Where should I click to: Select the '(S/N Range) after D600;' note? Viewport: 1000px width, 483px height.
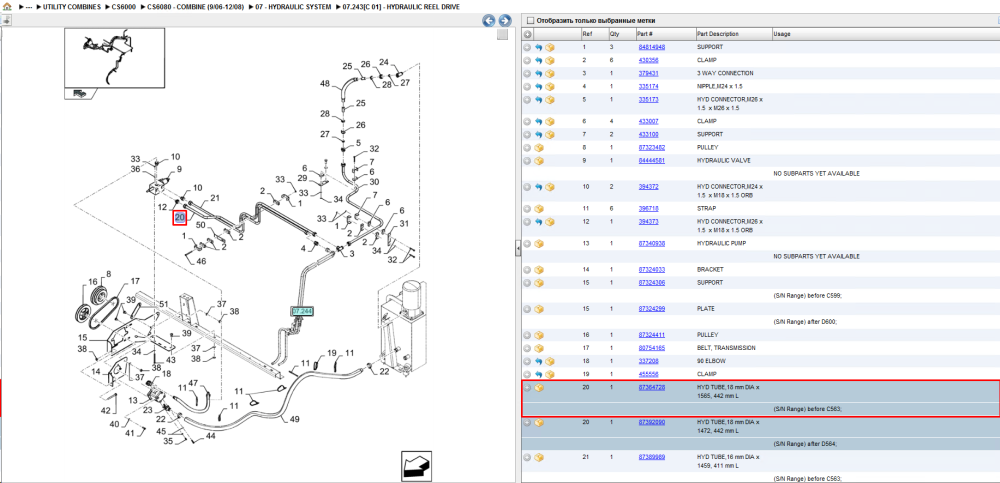[805, 322]
